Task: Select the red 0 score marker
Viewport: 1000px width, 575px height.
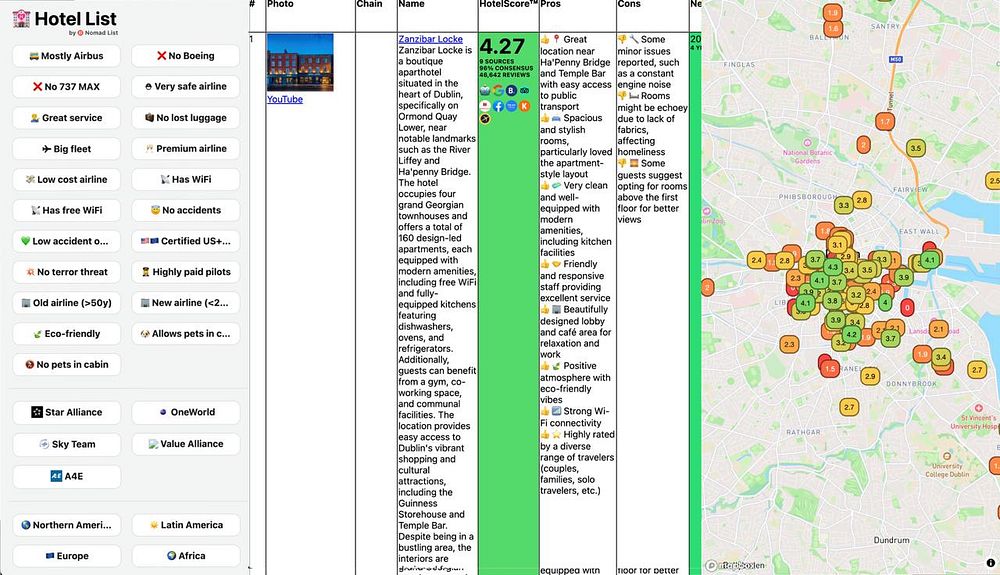Action: pyautogui.click(x=907, y=307)
